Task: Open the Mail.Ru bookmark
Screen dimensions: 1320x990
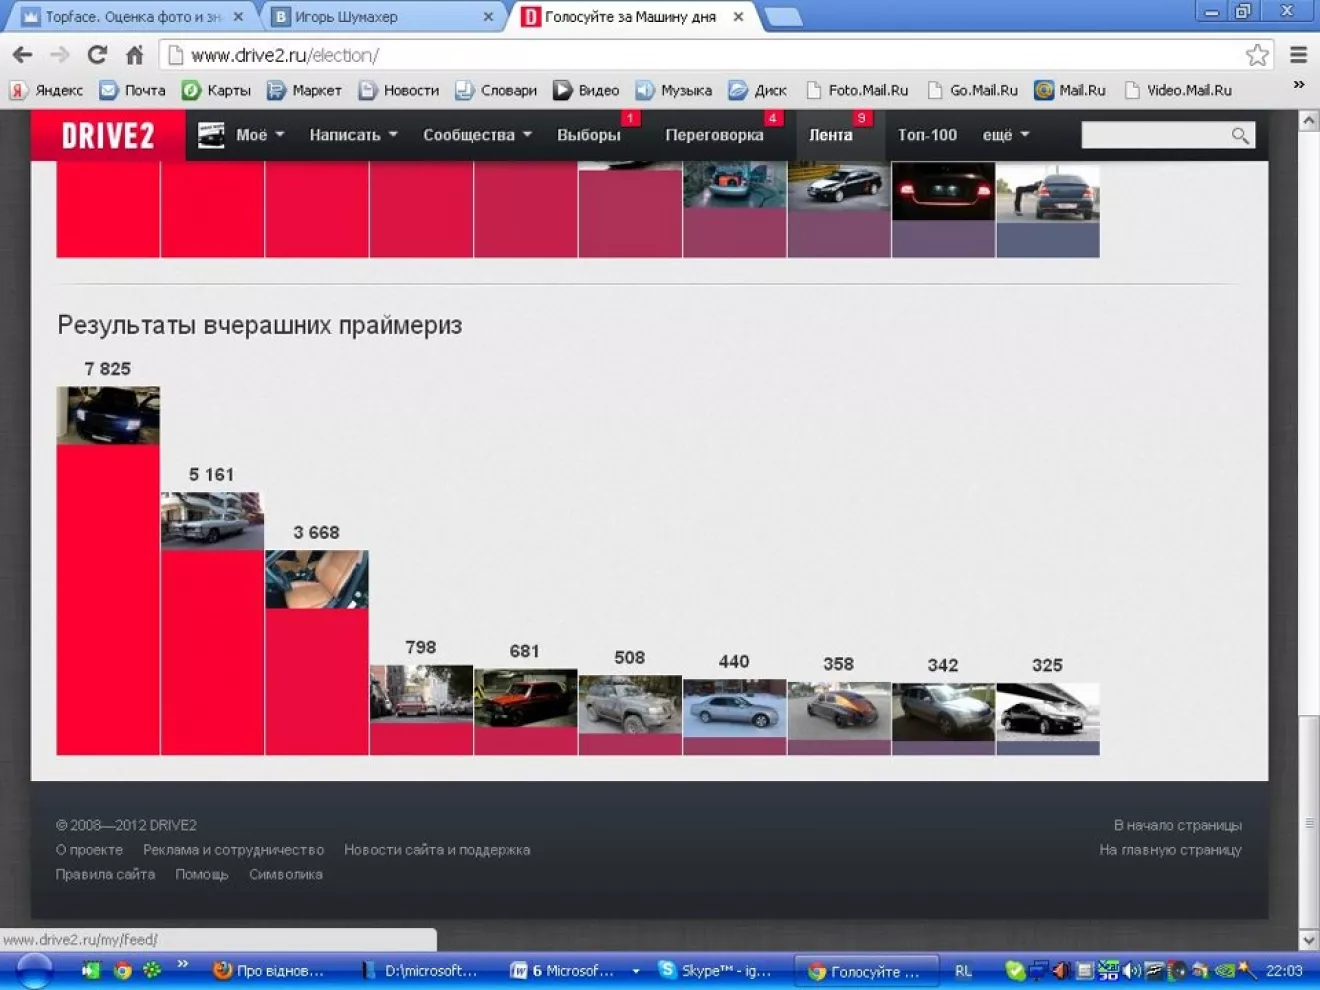Action: 1070,90
